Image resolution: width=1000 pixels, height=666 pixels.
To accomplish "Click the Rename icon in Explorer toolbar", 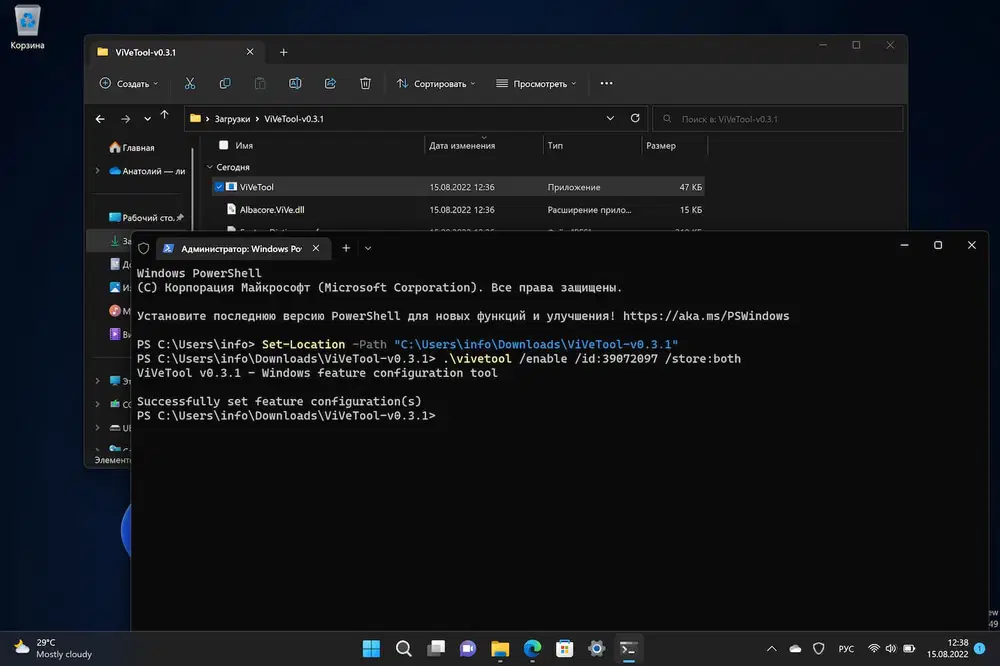I will (295, 84).
